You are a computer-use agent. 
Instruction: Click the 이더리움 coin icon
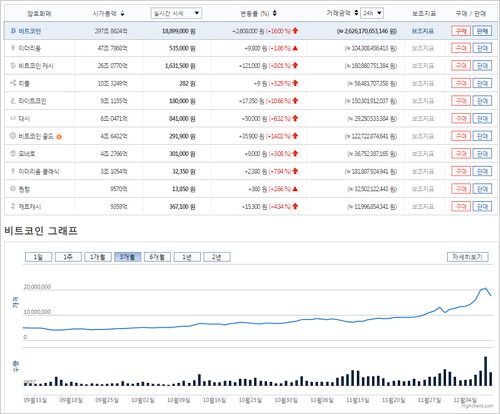(x=13, y=48)
